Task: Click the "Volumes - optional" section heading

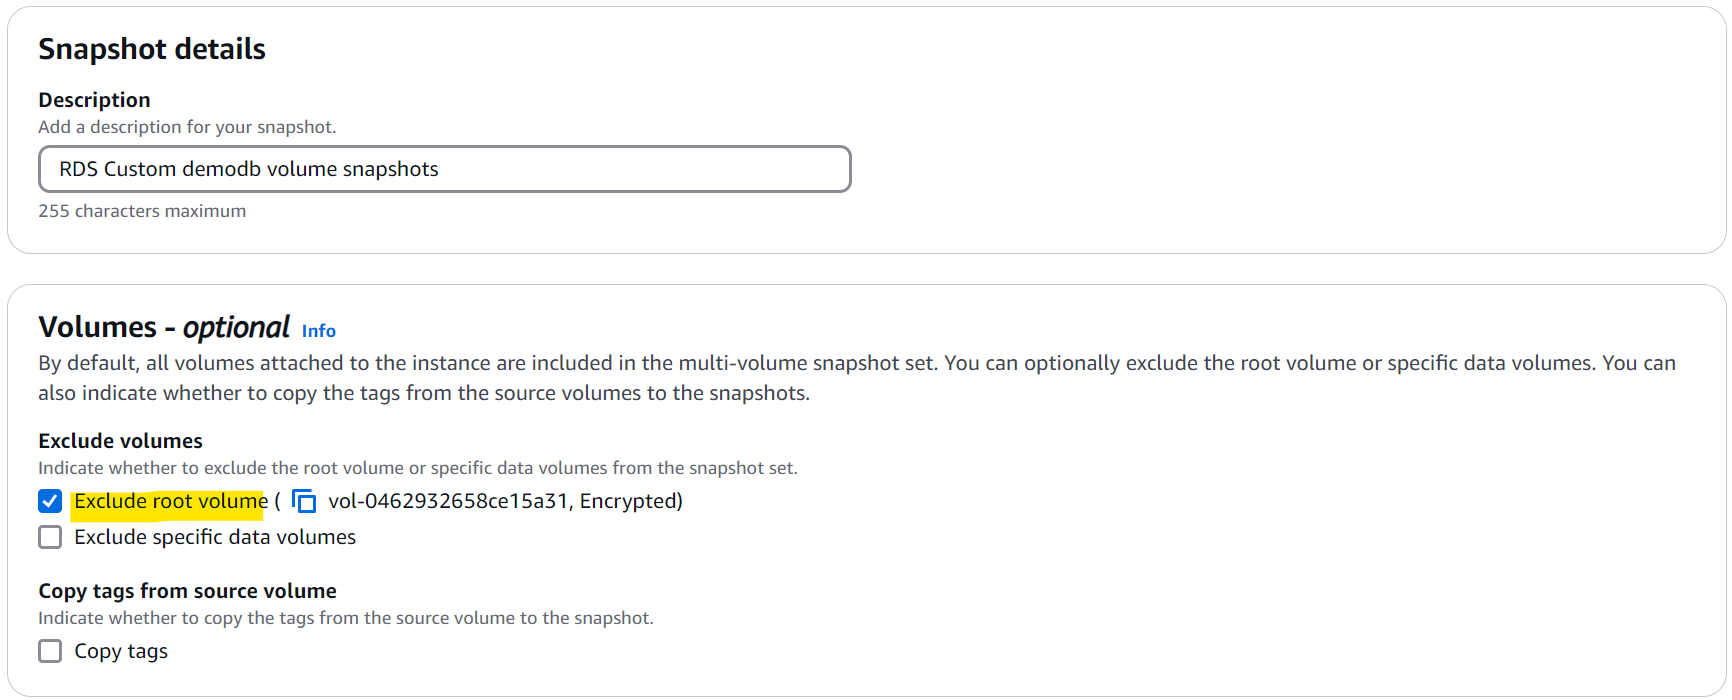Action: (x=164, y=327)
